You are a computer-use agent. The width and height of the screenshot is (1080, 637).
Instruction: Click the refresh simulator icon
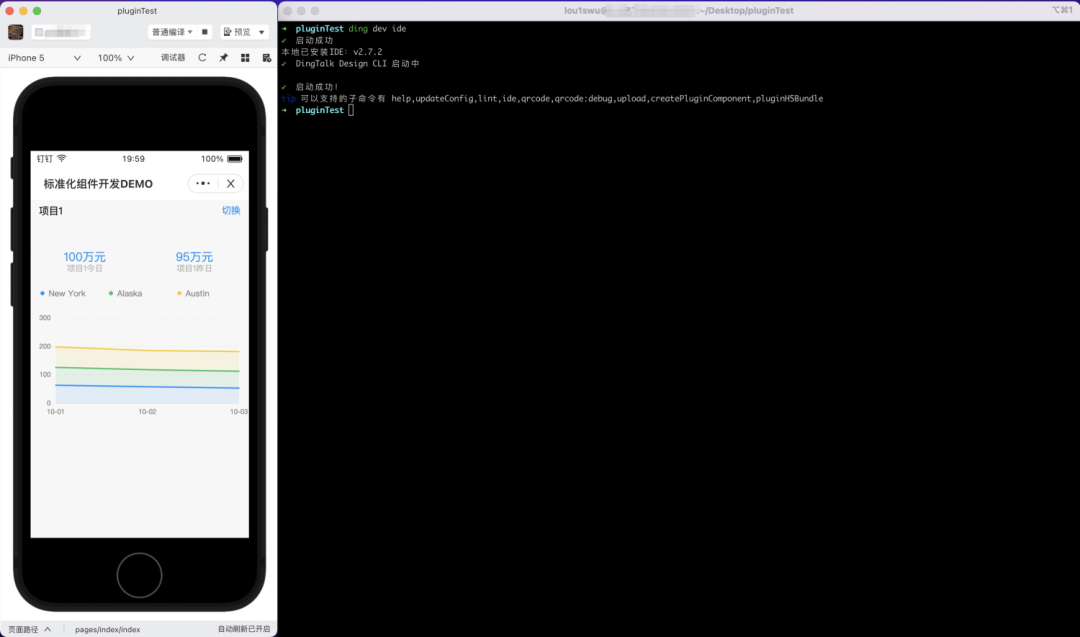click(x=202, y=58)
